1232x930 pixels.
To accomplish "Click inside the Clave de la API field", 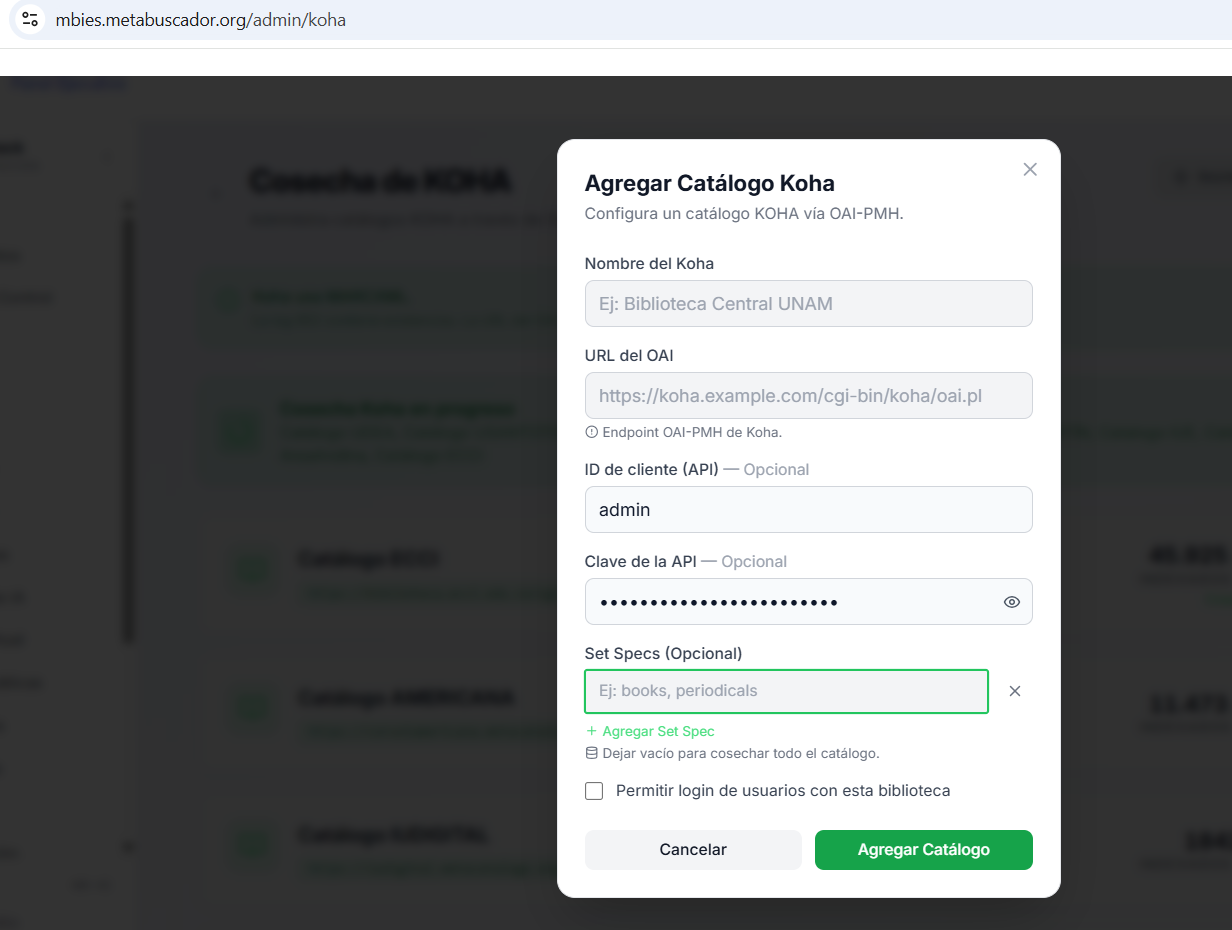I will 792,602.
